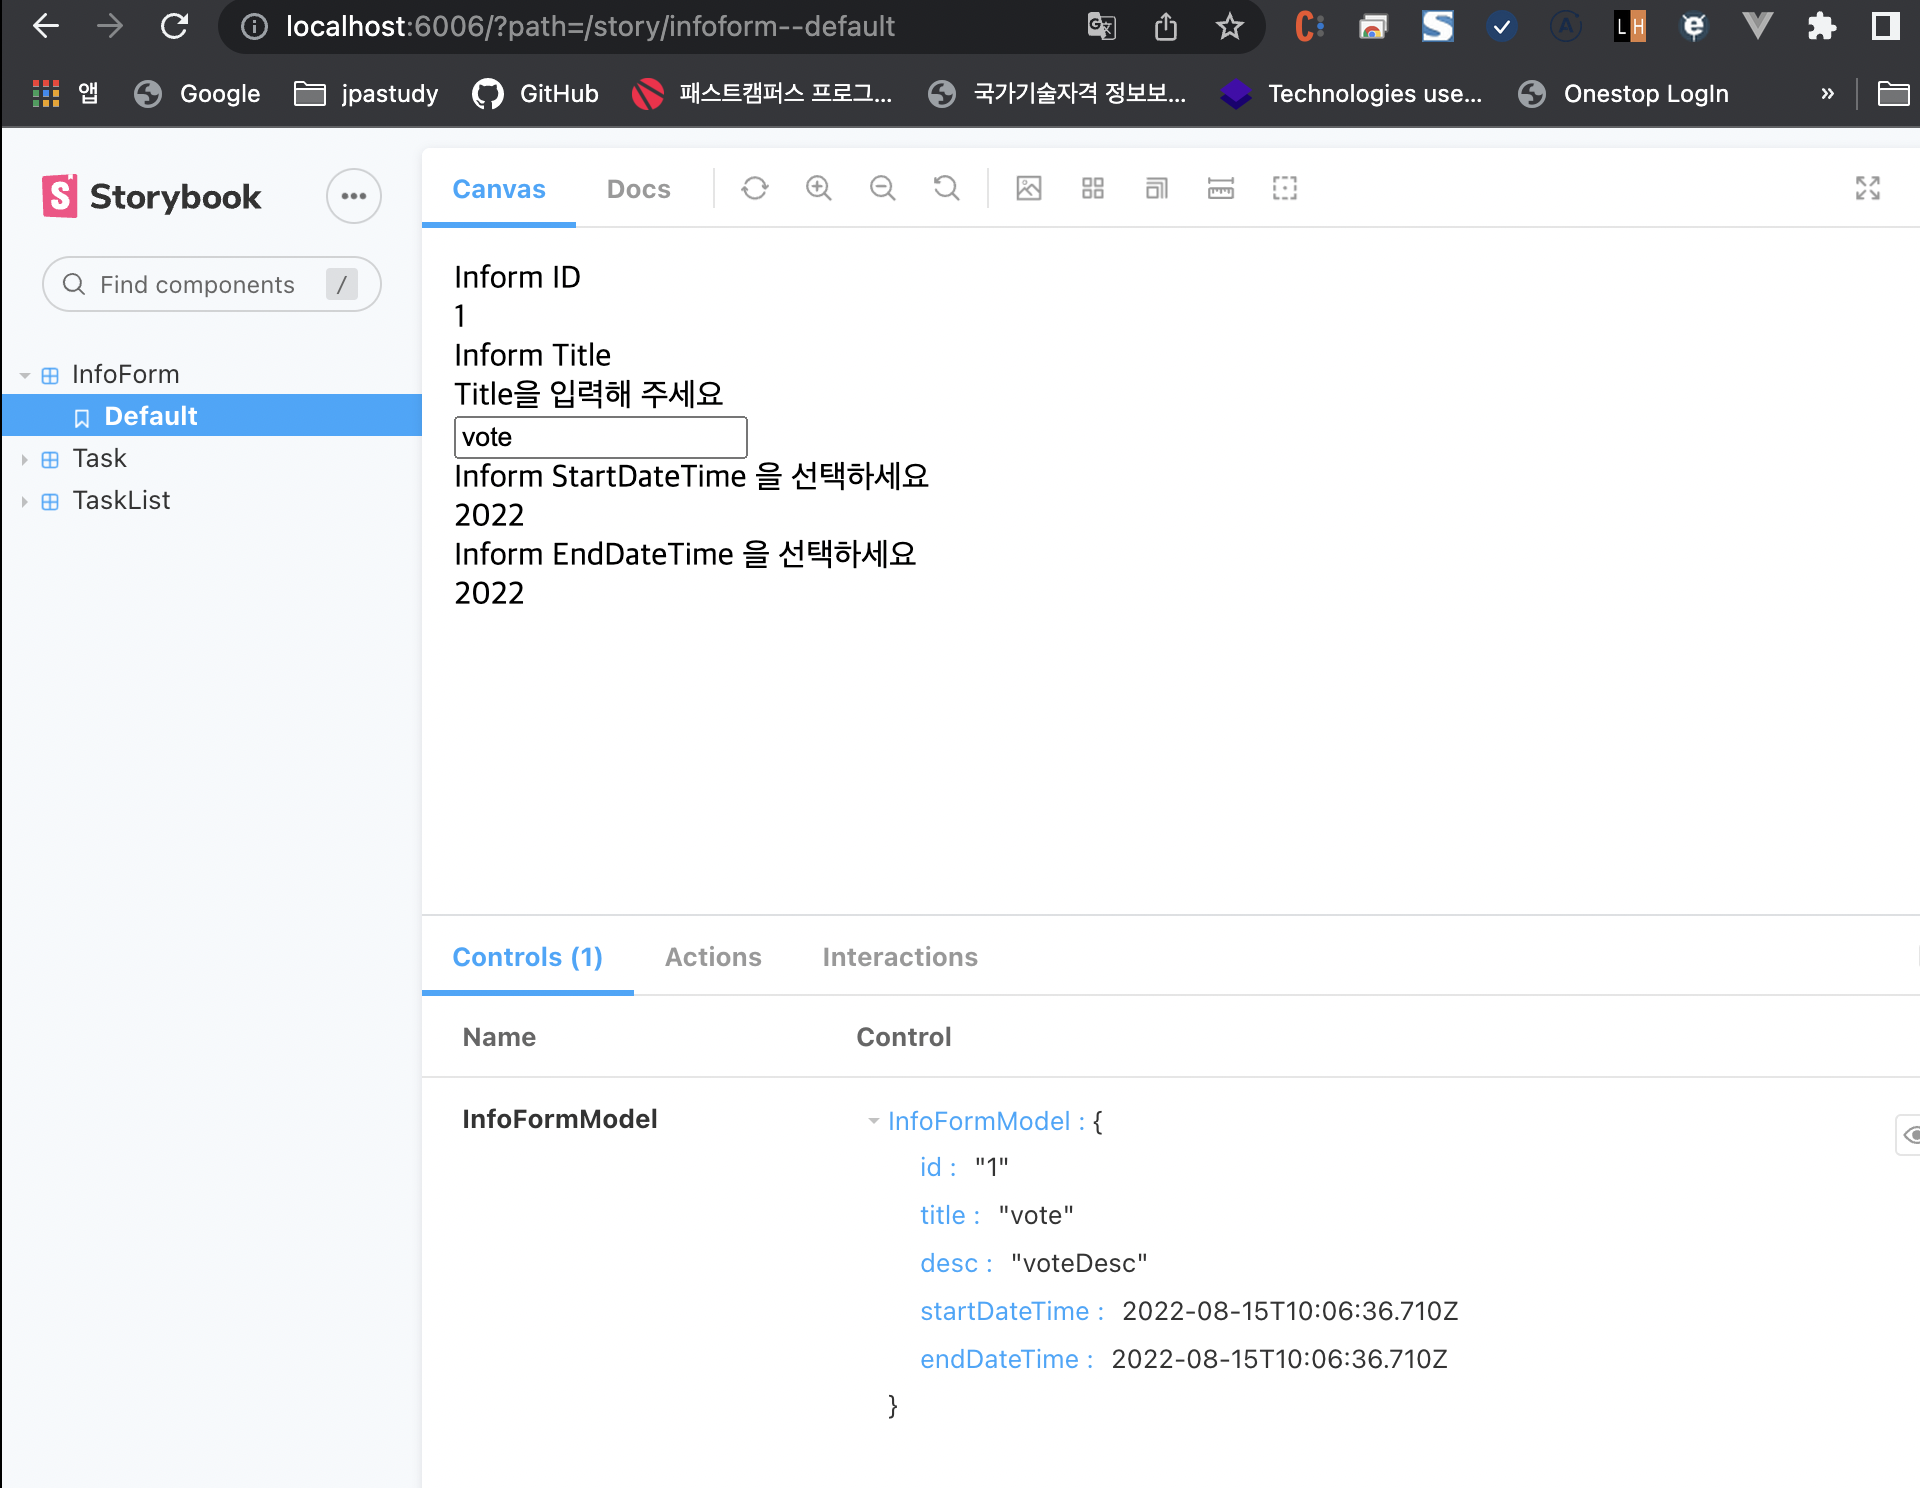Open the Interactions panel tab

899,957
